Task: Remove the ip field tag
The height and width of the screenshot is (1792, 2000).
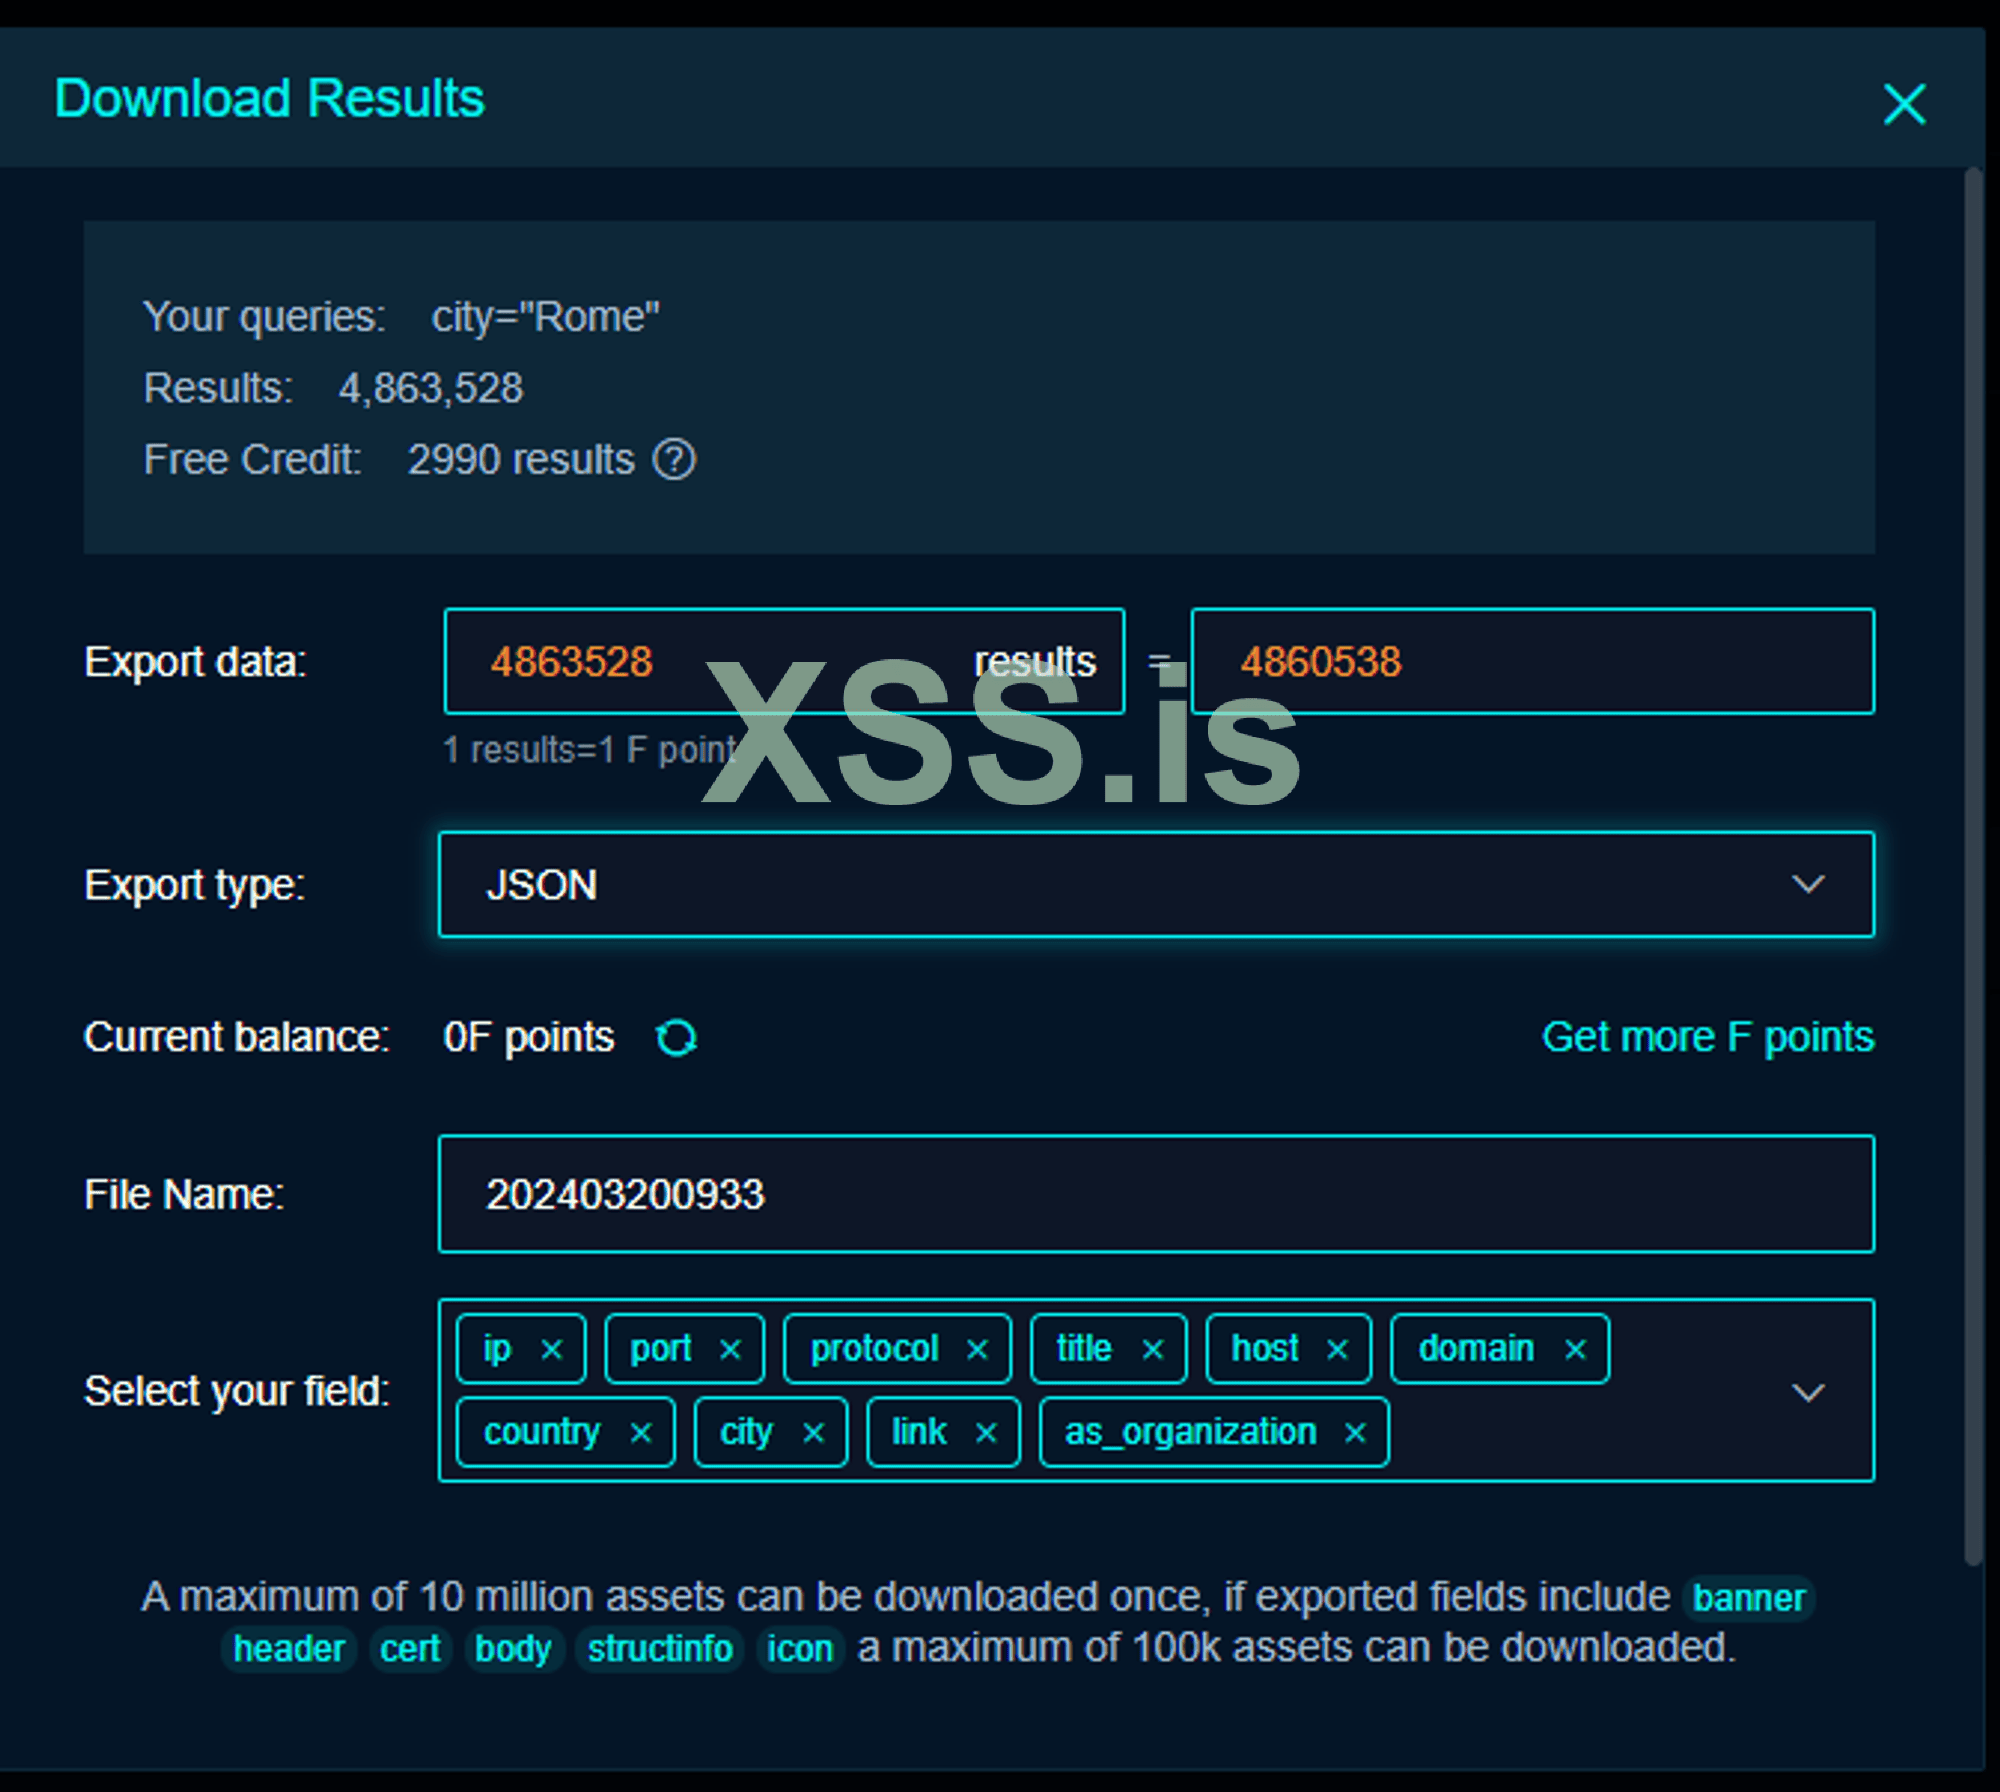Action: pos(551,1350)
